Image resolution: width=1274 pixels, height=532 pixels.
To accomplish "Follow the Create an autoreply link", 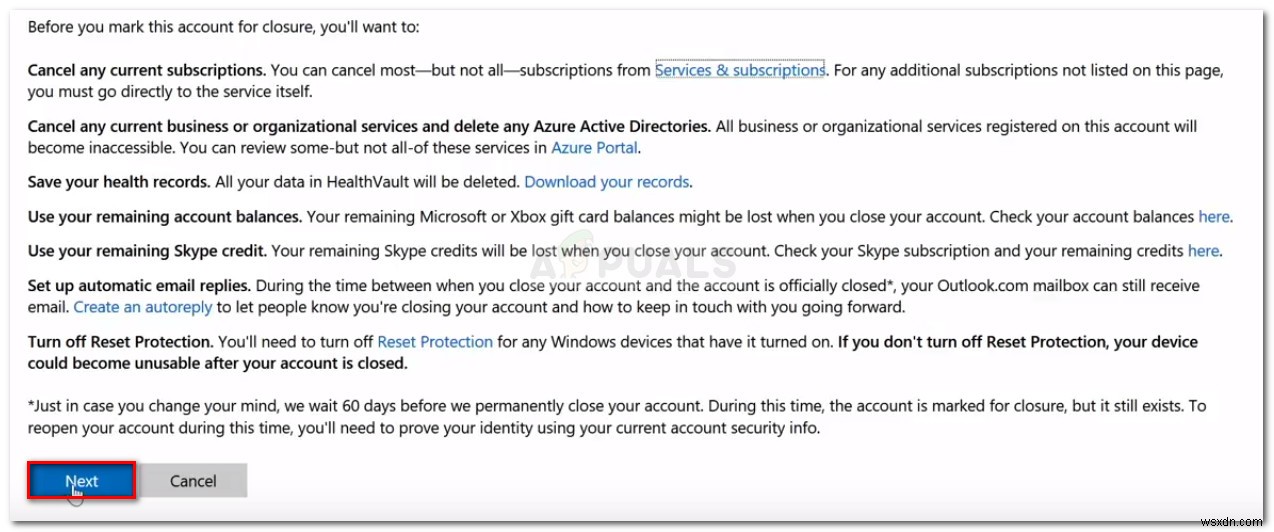I will (144, 308).
